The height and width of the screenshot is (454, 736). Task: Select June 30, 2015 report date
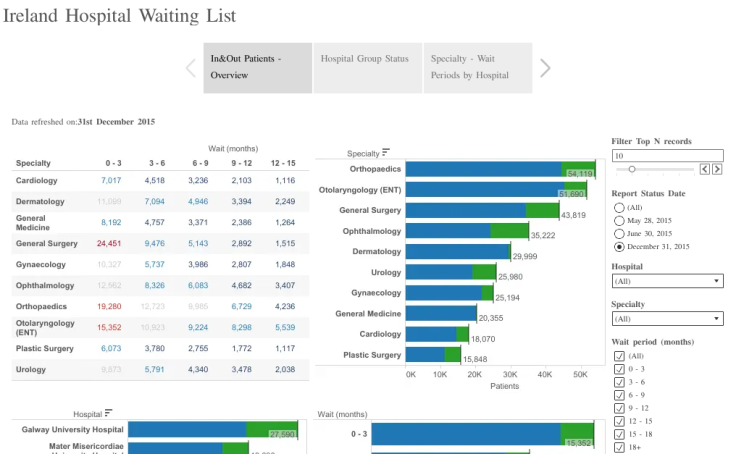(619, 234)
